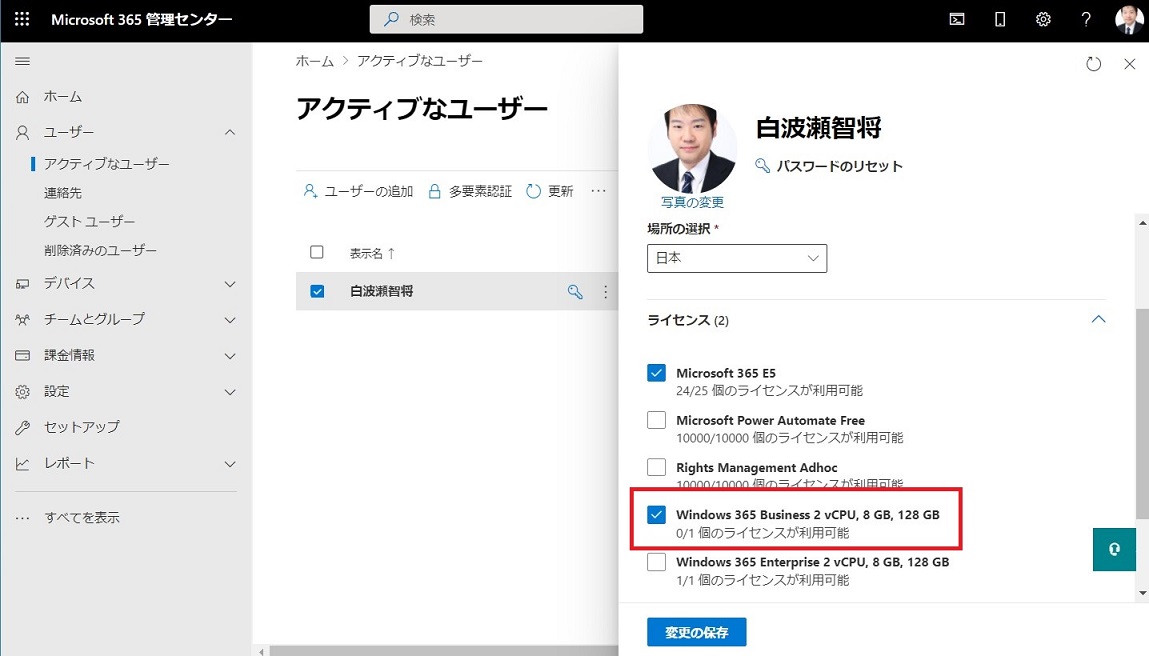Focus the 検索 search box
The image size is (1149, 656).
(506, 20)
